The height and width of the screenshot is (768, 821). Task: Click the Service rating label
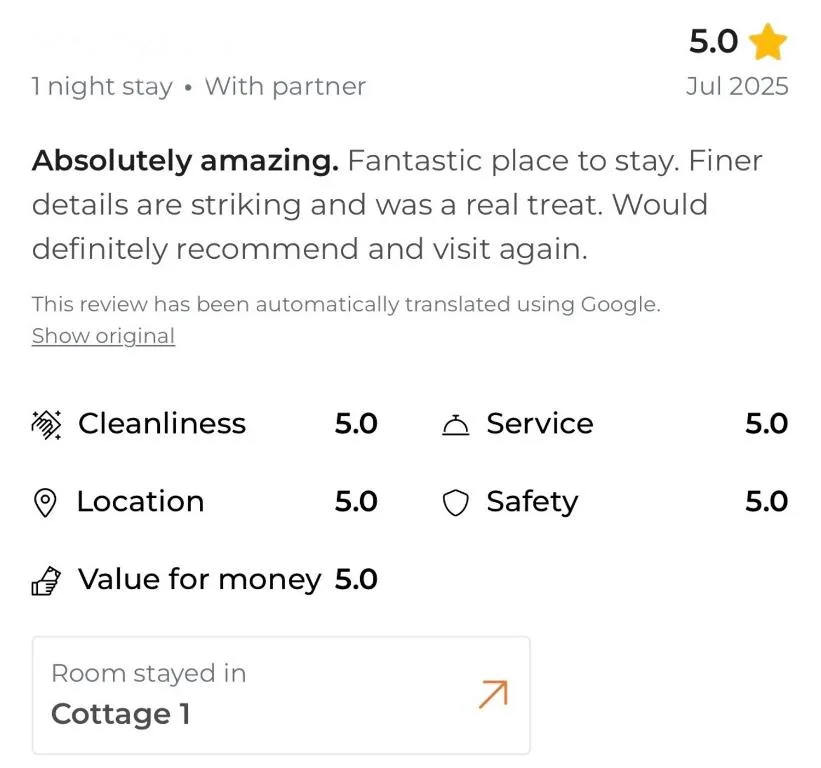[540, 424]
